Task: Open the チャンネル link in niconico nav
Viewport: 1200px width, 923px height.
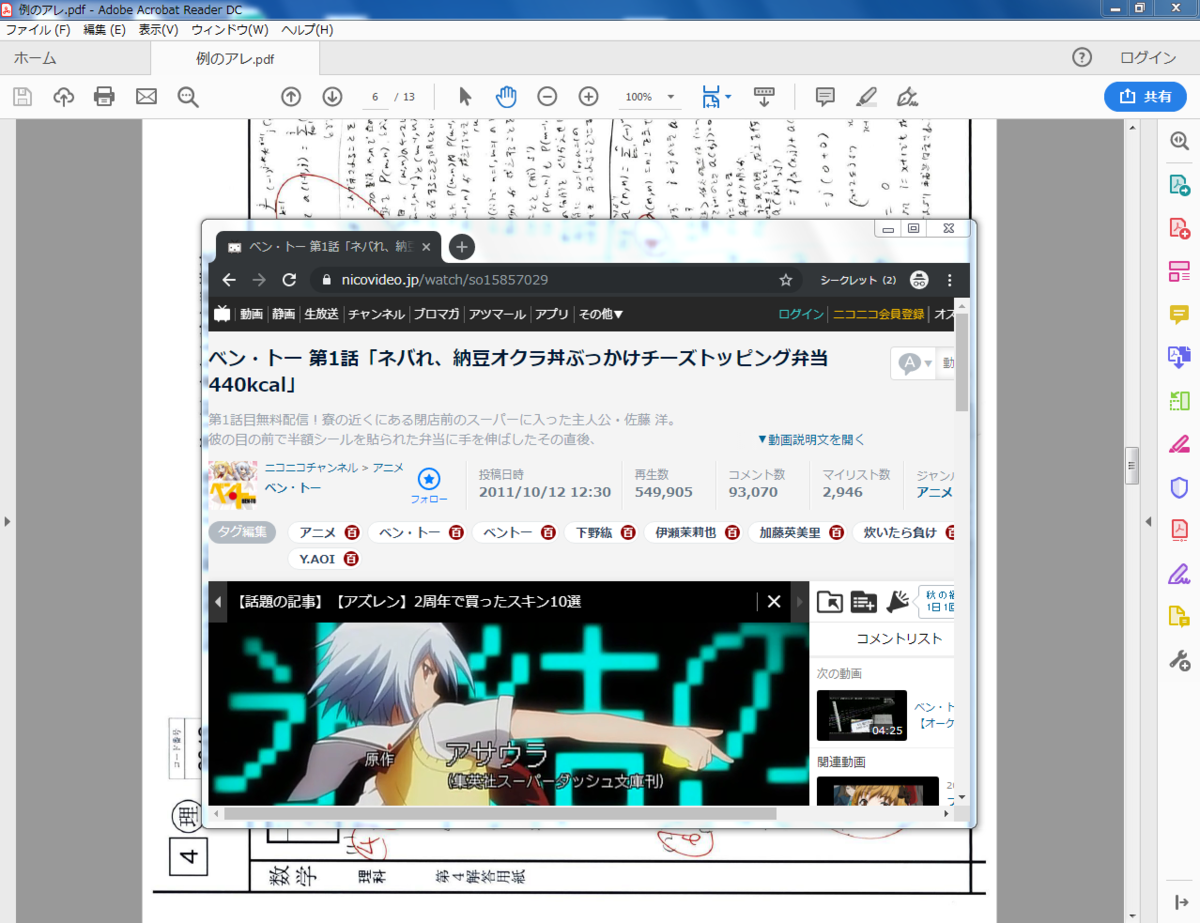Action: pos(376,314)
